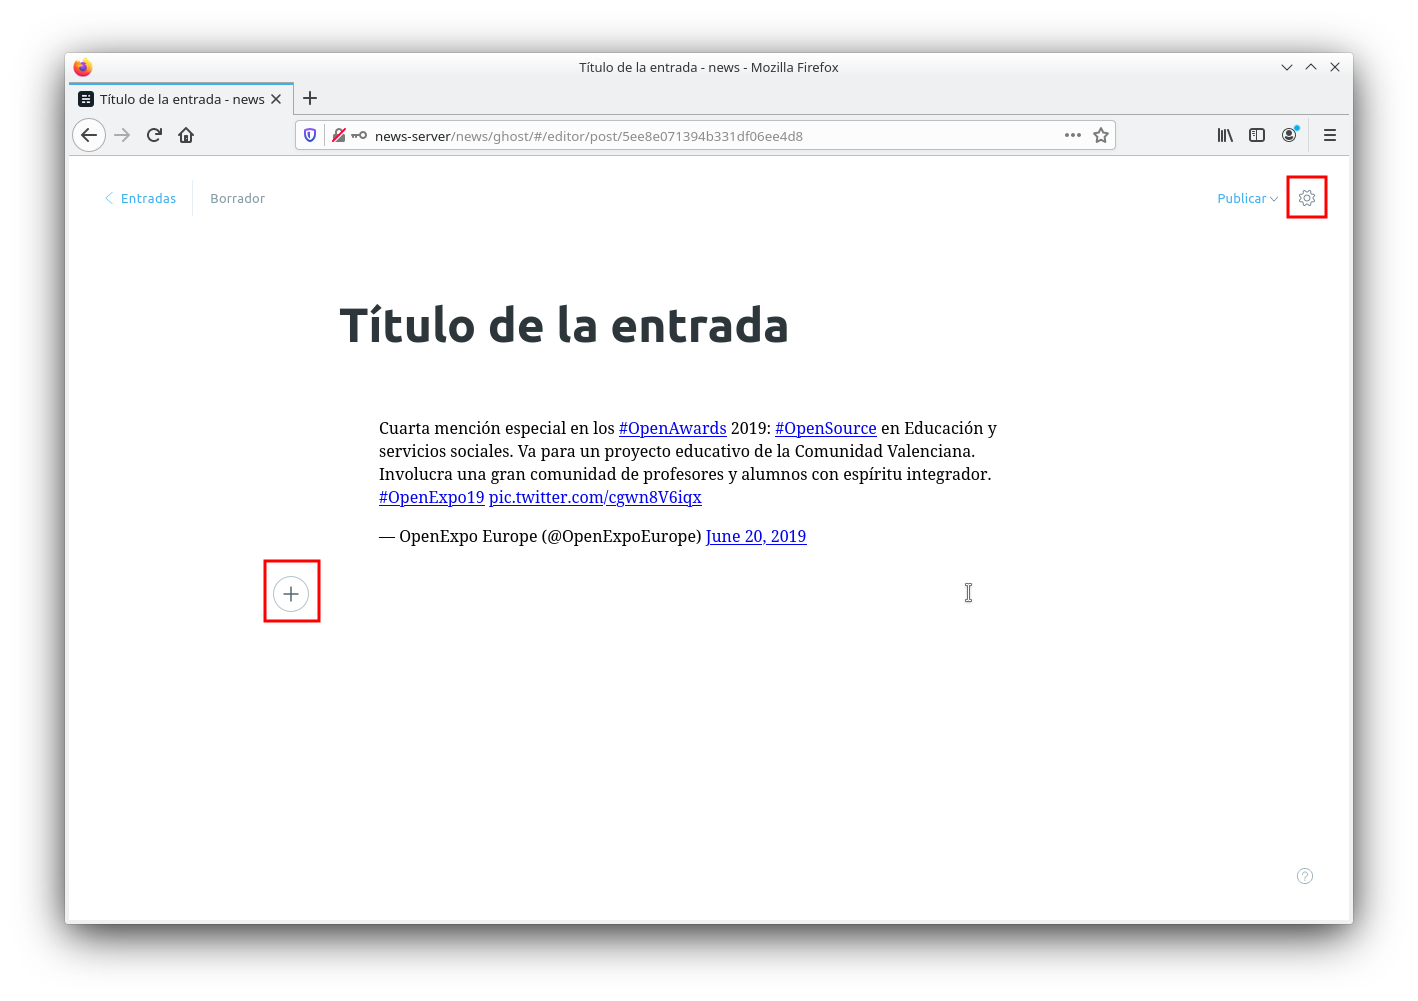Open tracking protection shield icon
This screenshot has height=1001, width=1418.
tap(310, 135)
